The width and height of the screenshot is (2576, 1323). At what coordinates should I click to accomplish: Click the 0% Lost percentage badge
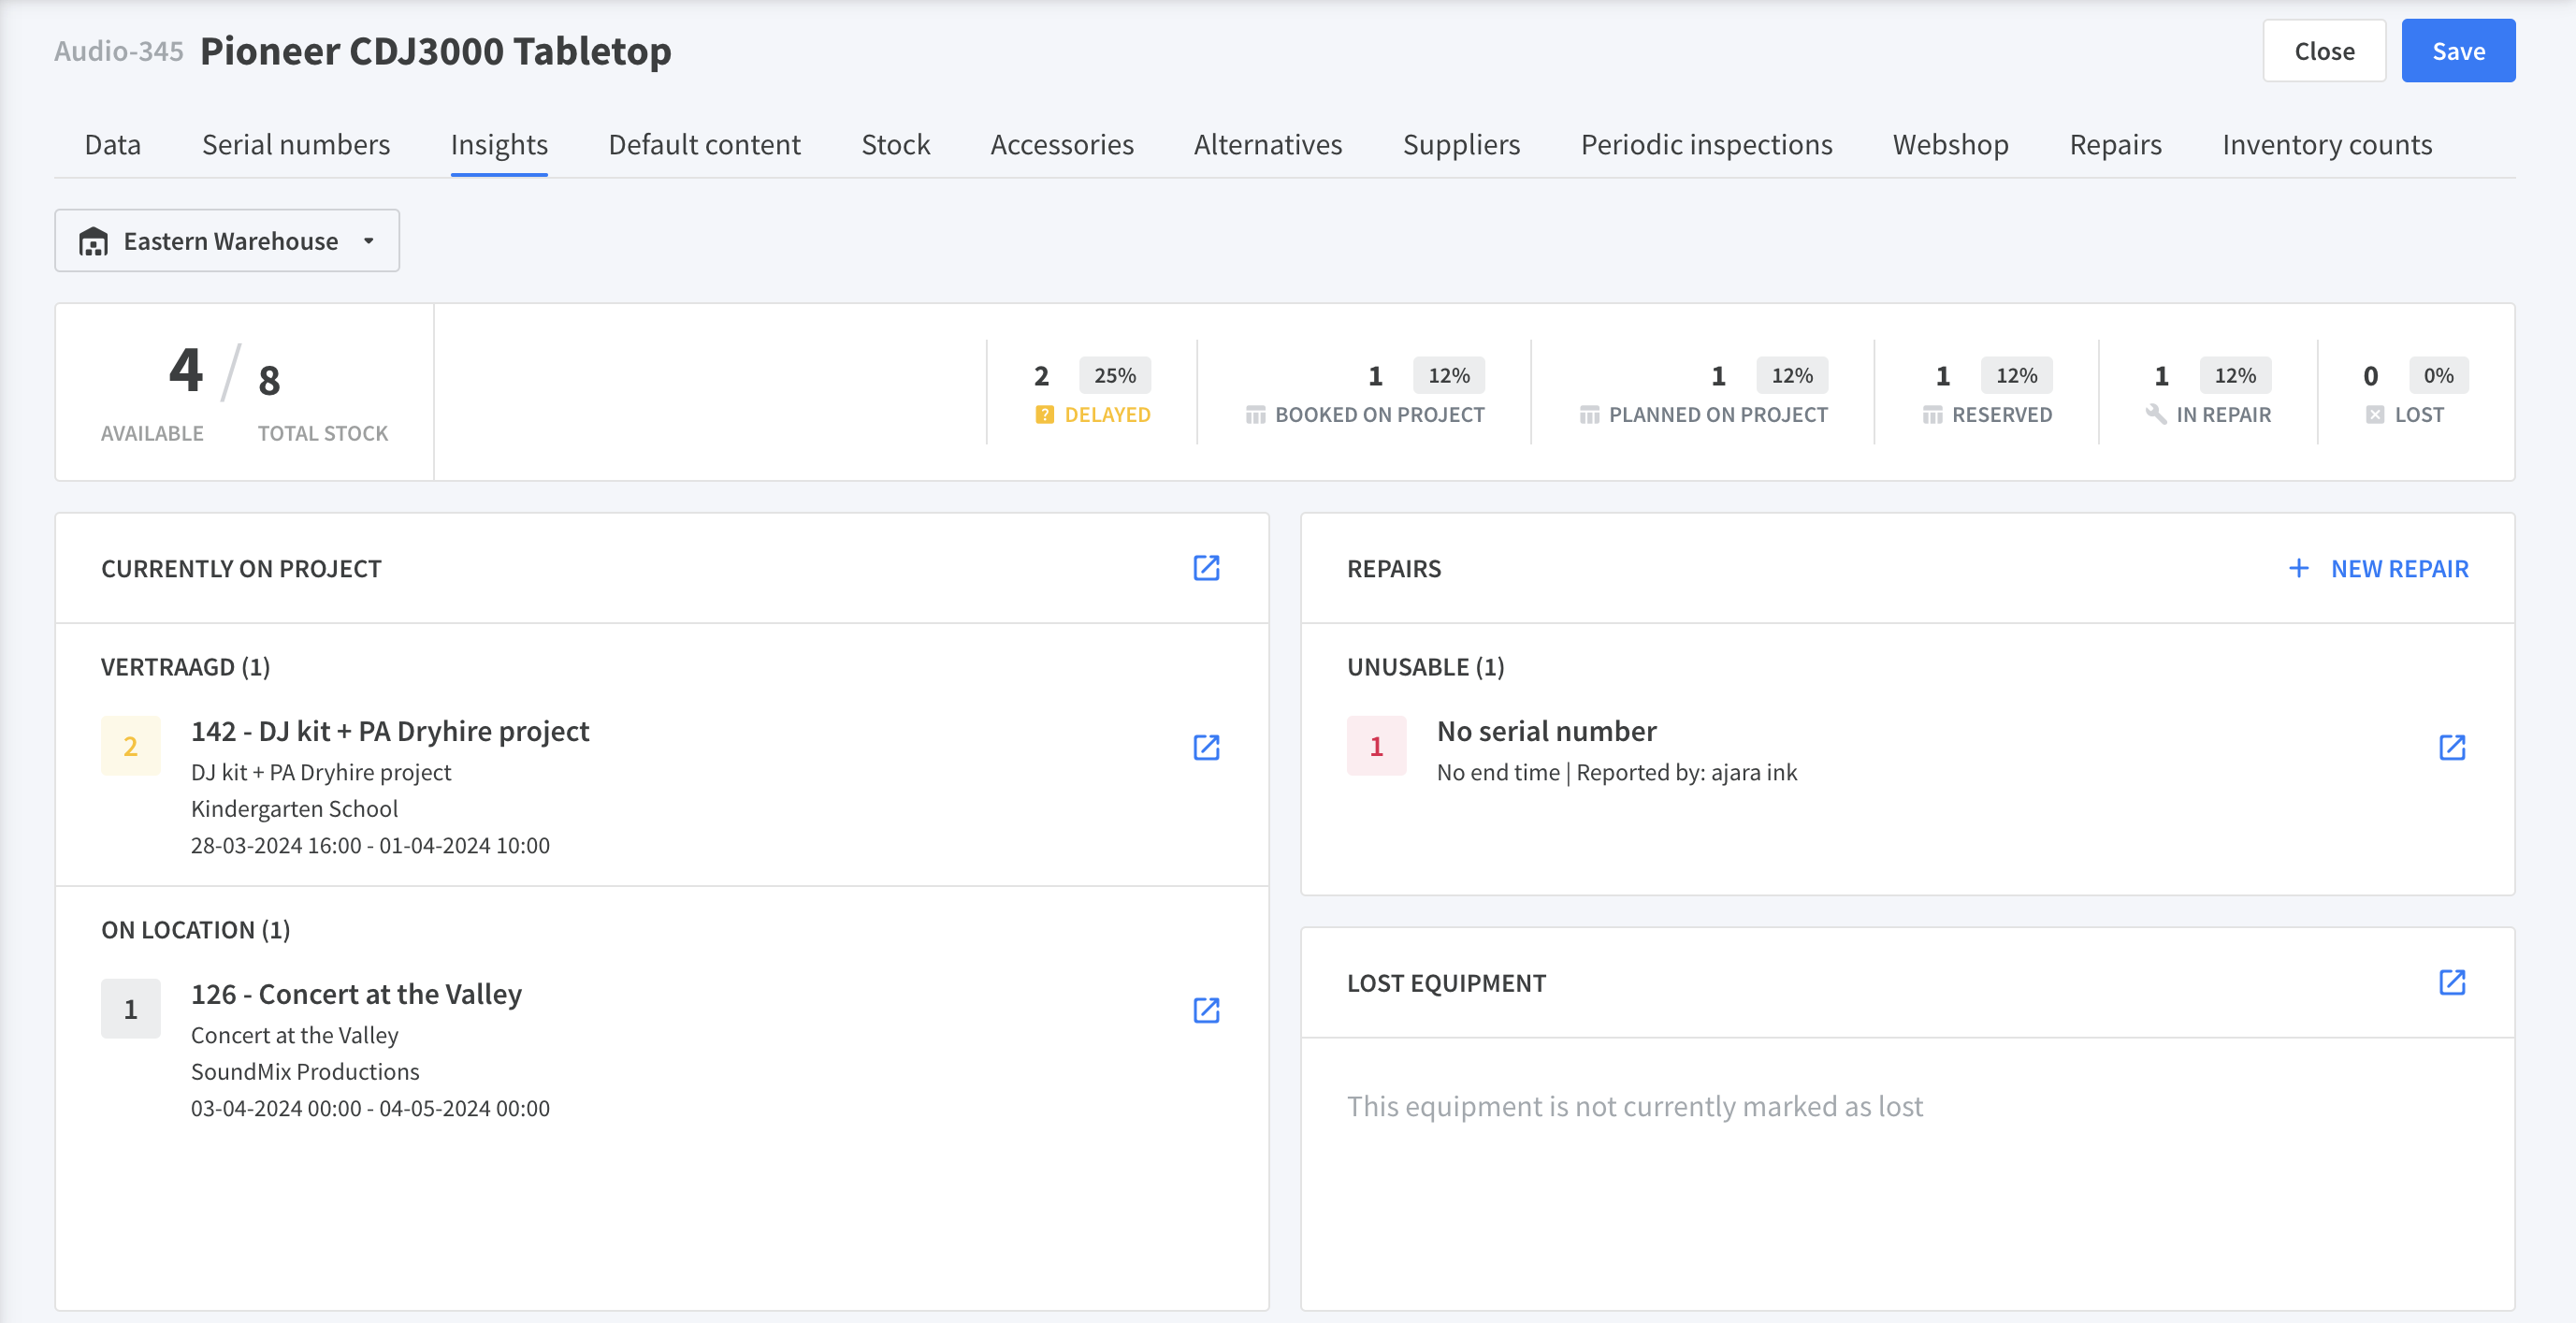2438,375
